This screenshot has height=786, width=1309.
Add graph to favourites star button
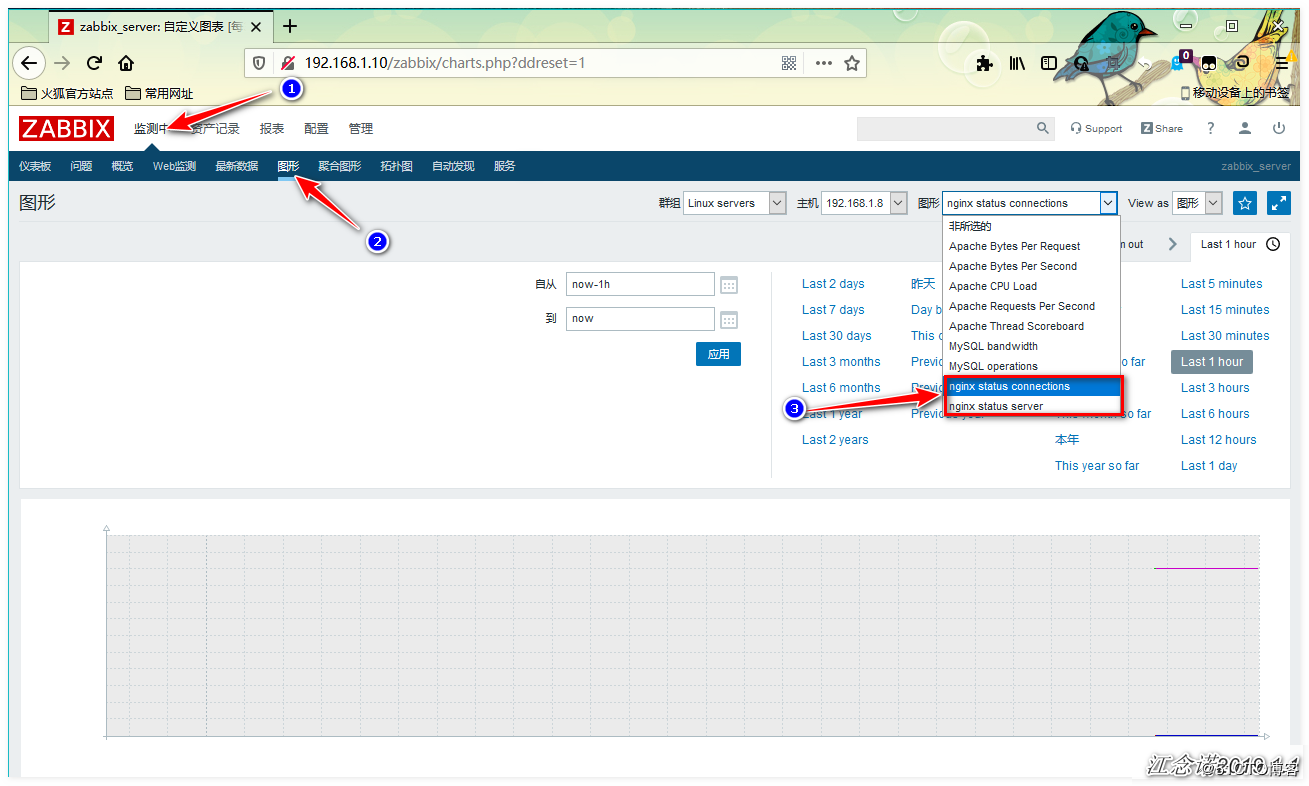coord(1245,203)
